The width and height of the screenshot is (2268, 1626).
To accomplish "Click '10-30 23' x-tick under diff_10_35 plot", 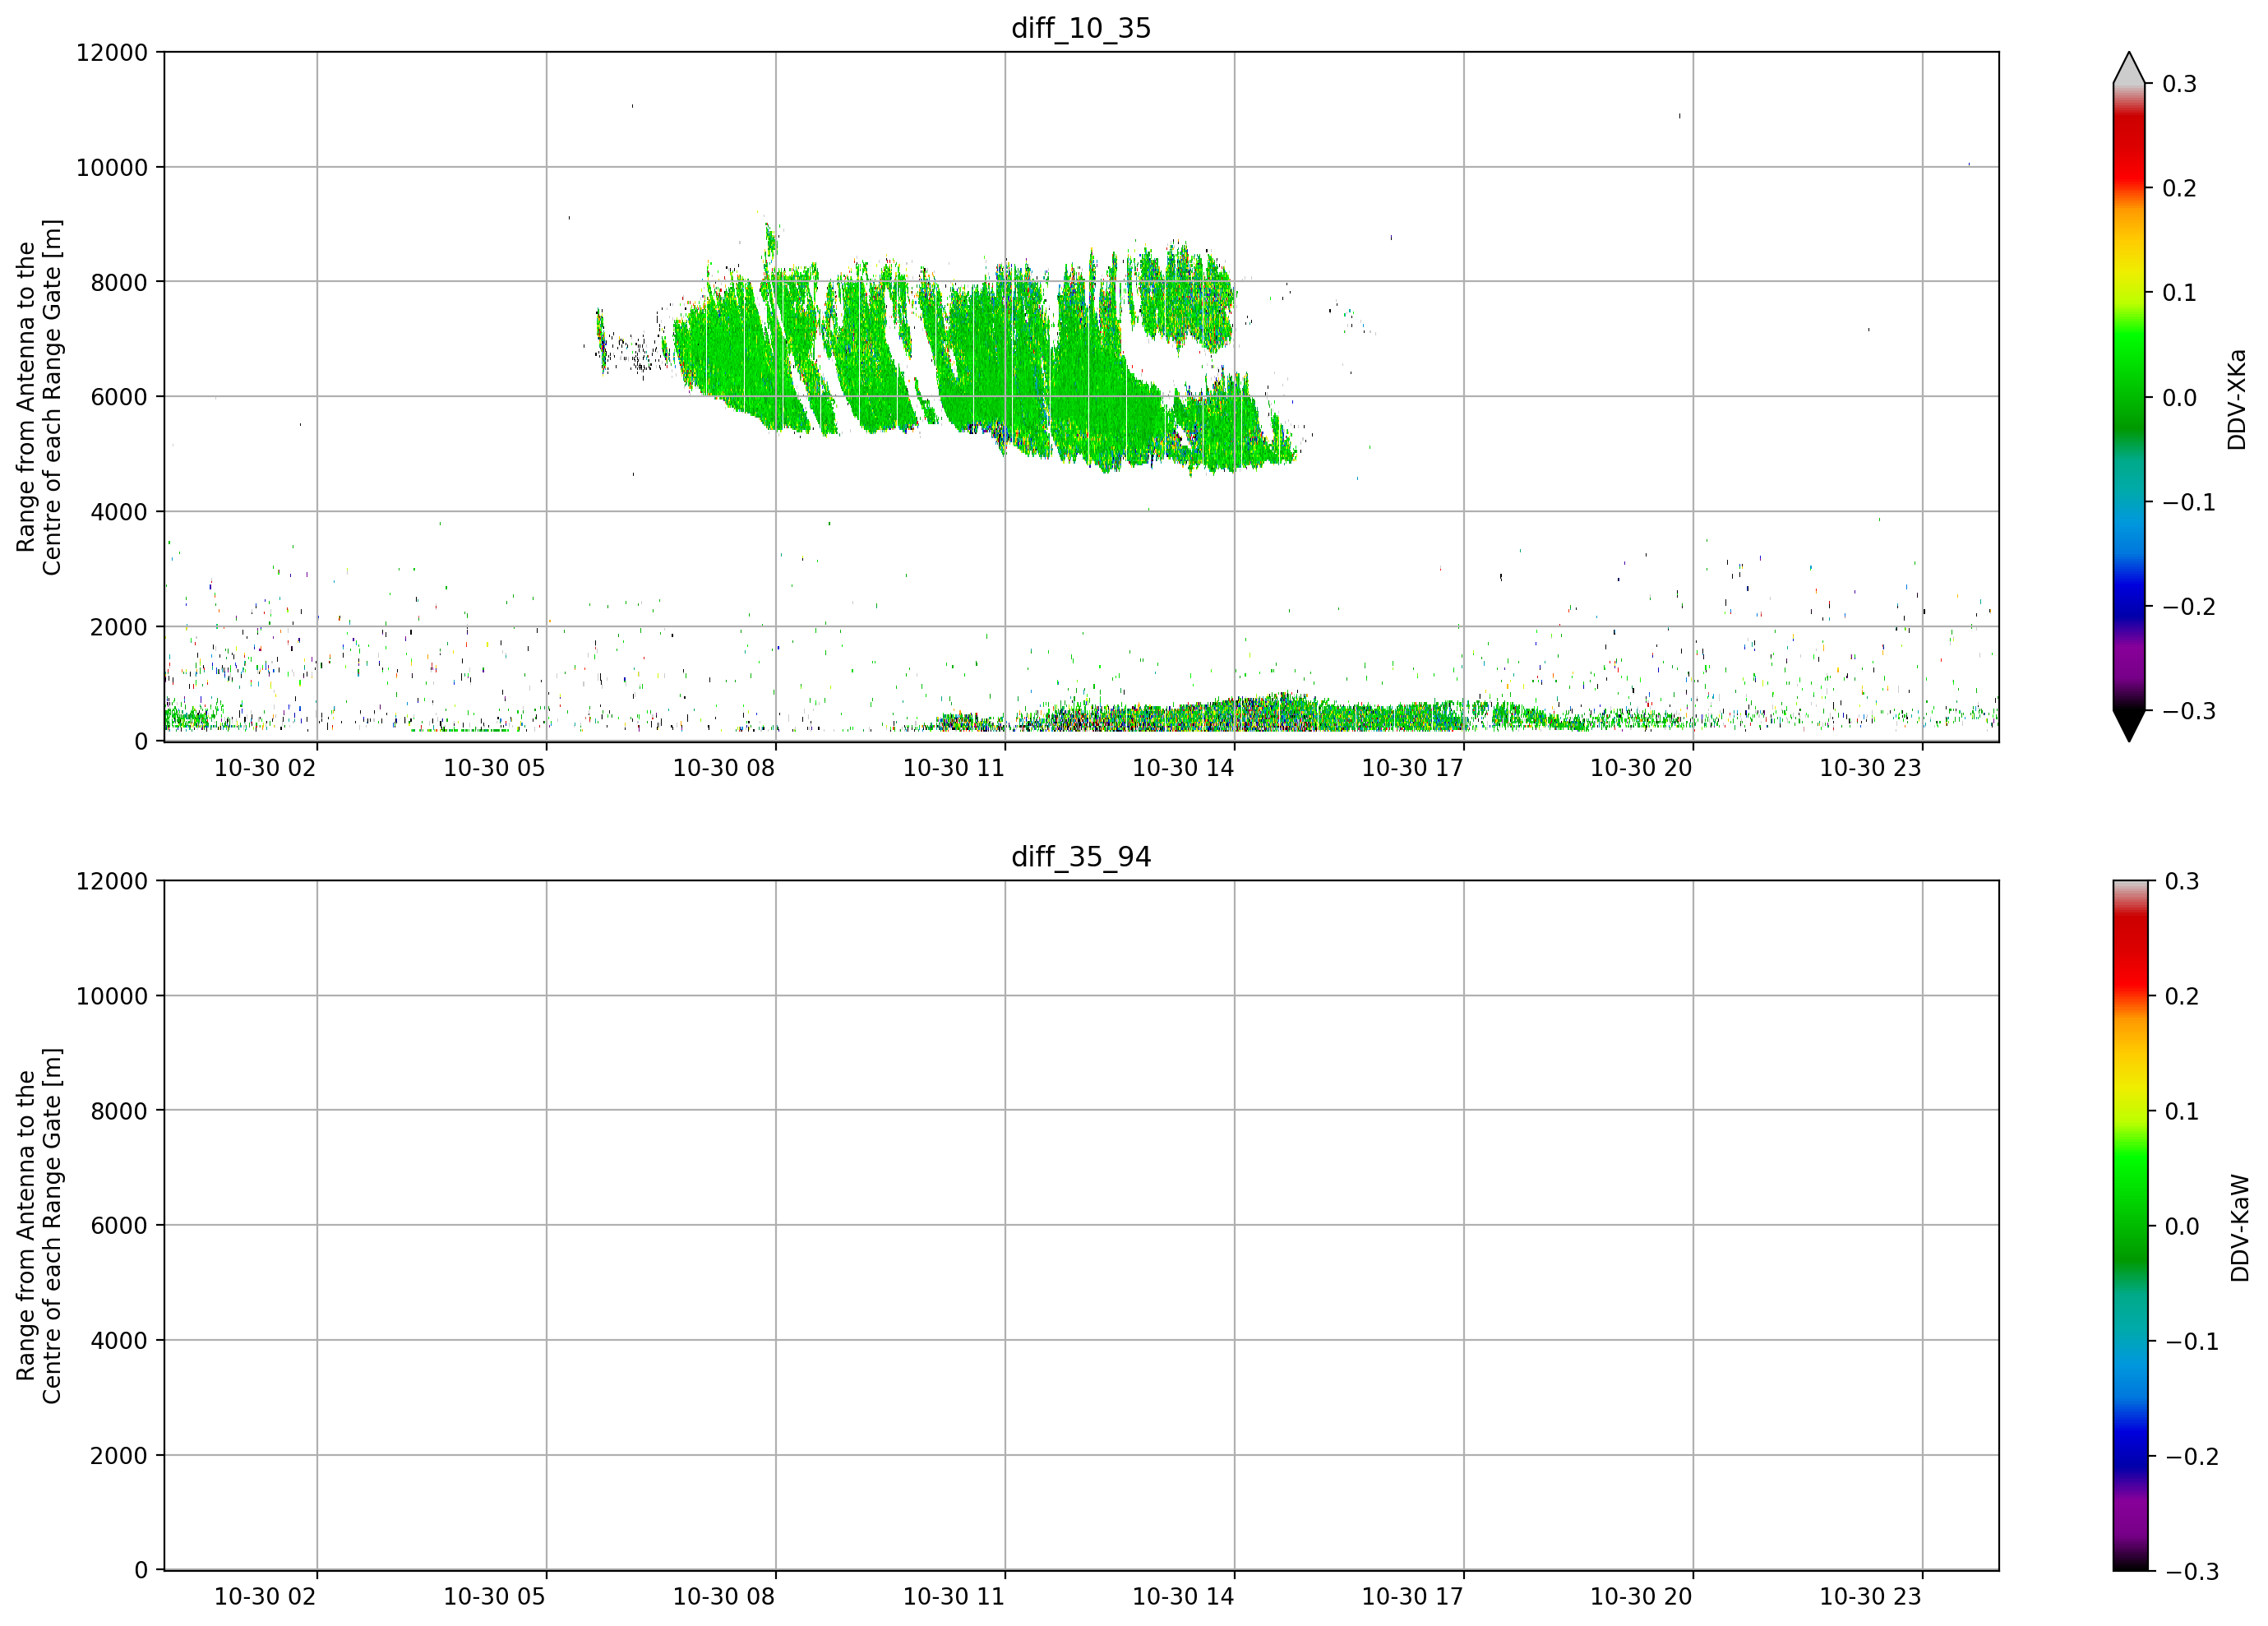I will pyautogui.click(x=1870, y=768).
